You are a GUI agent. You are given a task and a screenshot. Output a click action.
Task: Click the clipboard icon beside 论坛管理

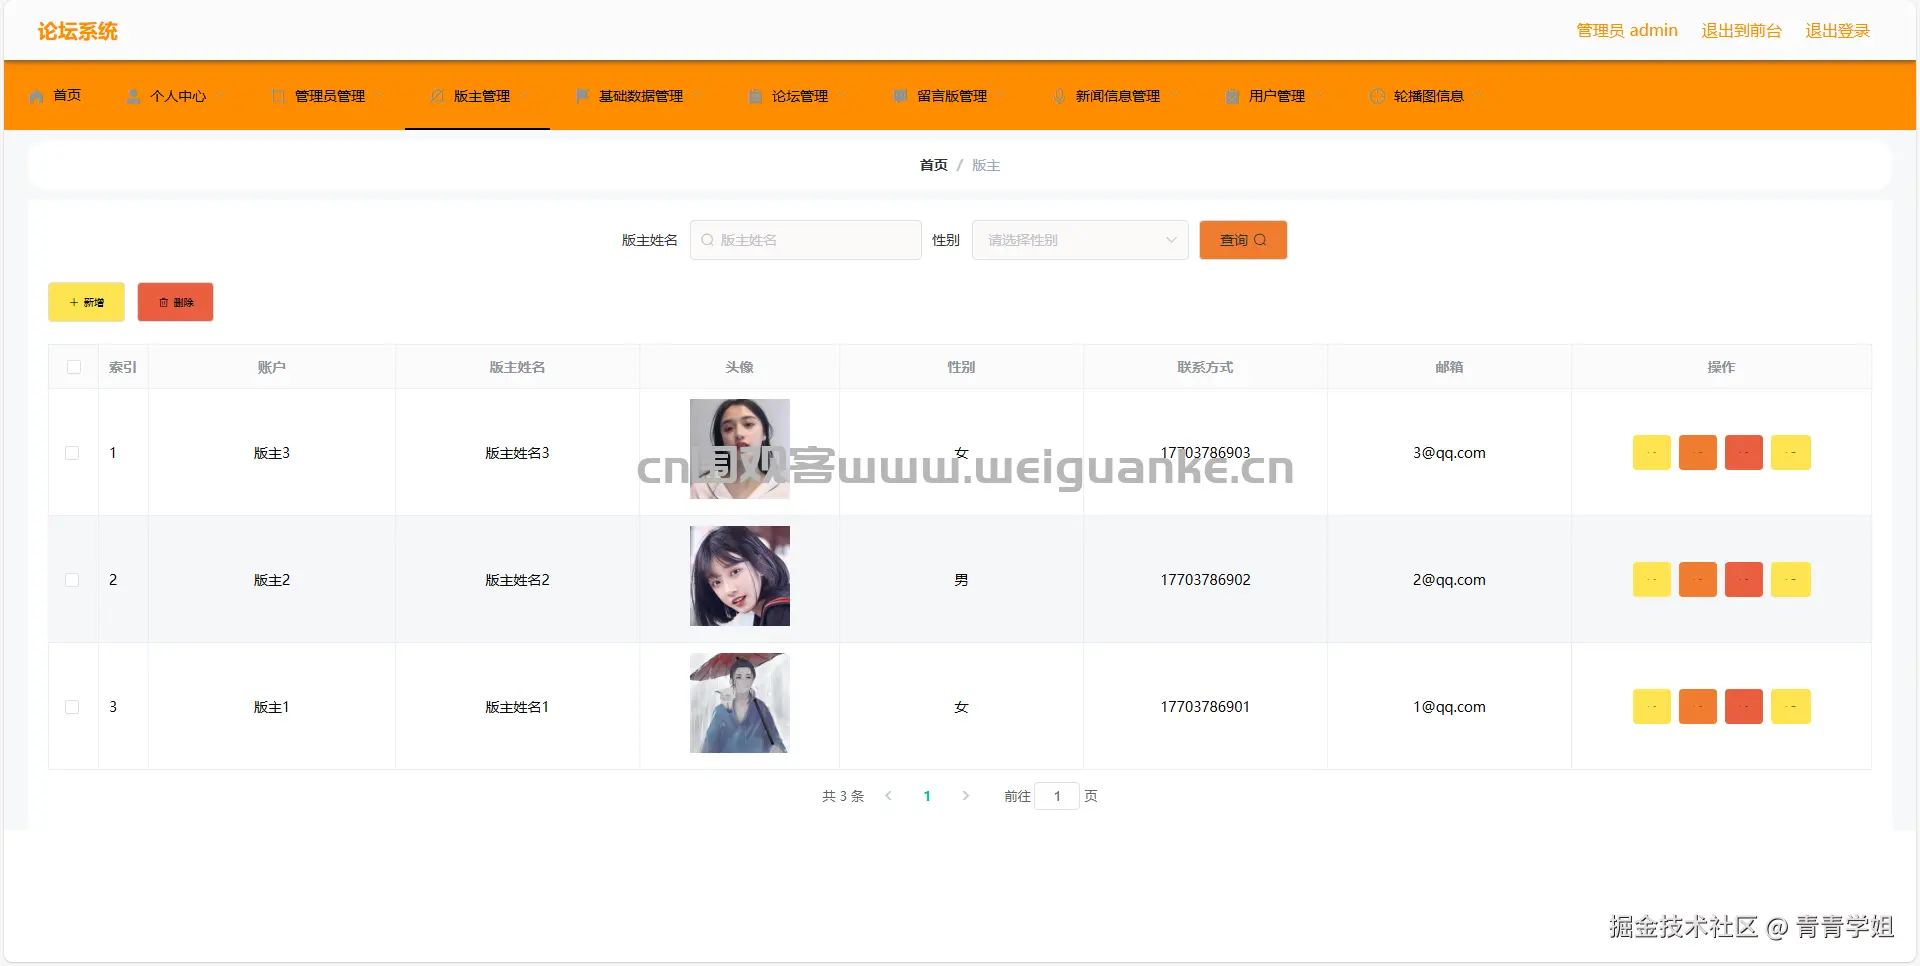tap(755, 96)
